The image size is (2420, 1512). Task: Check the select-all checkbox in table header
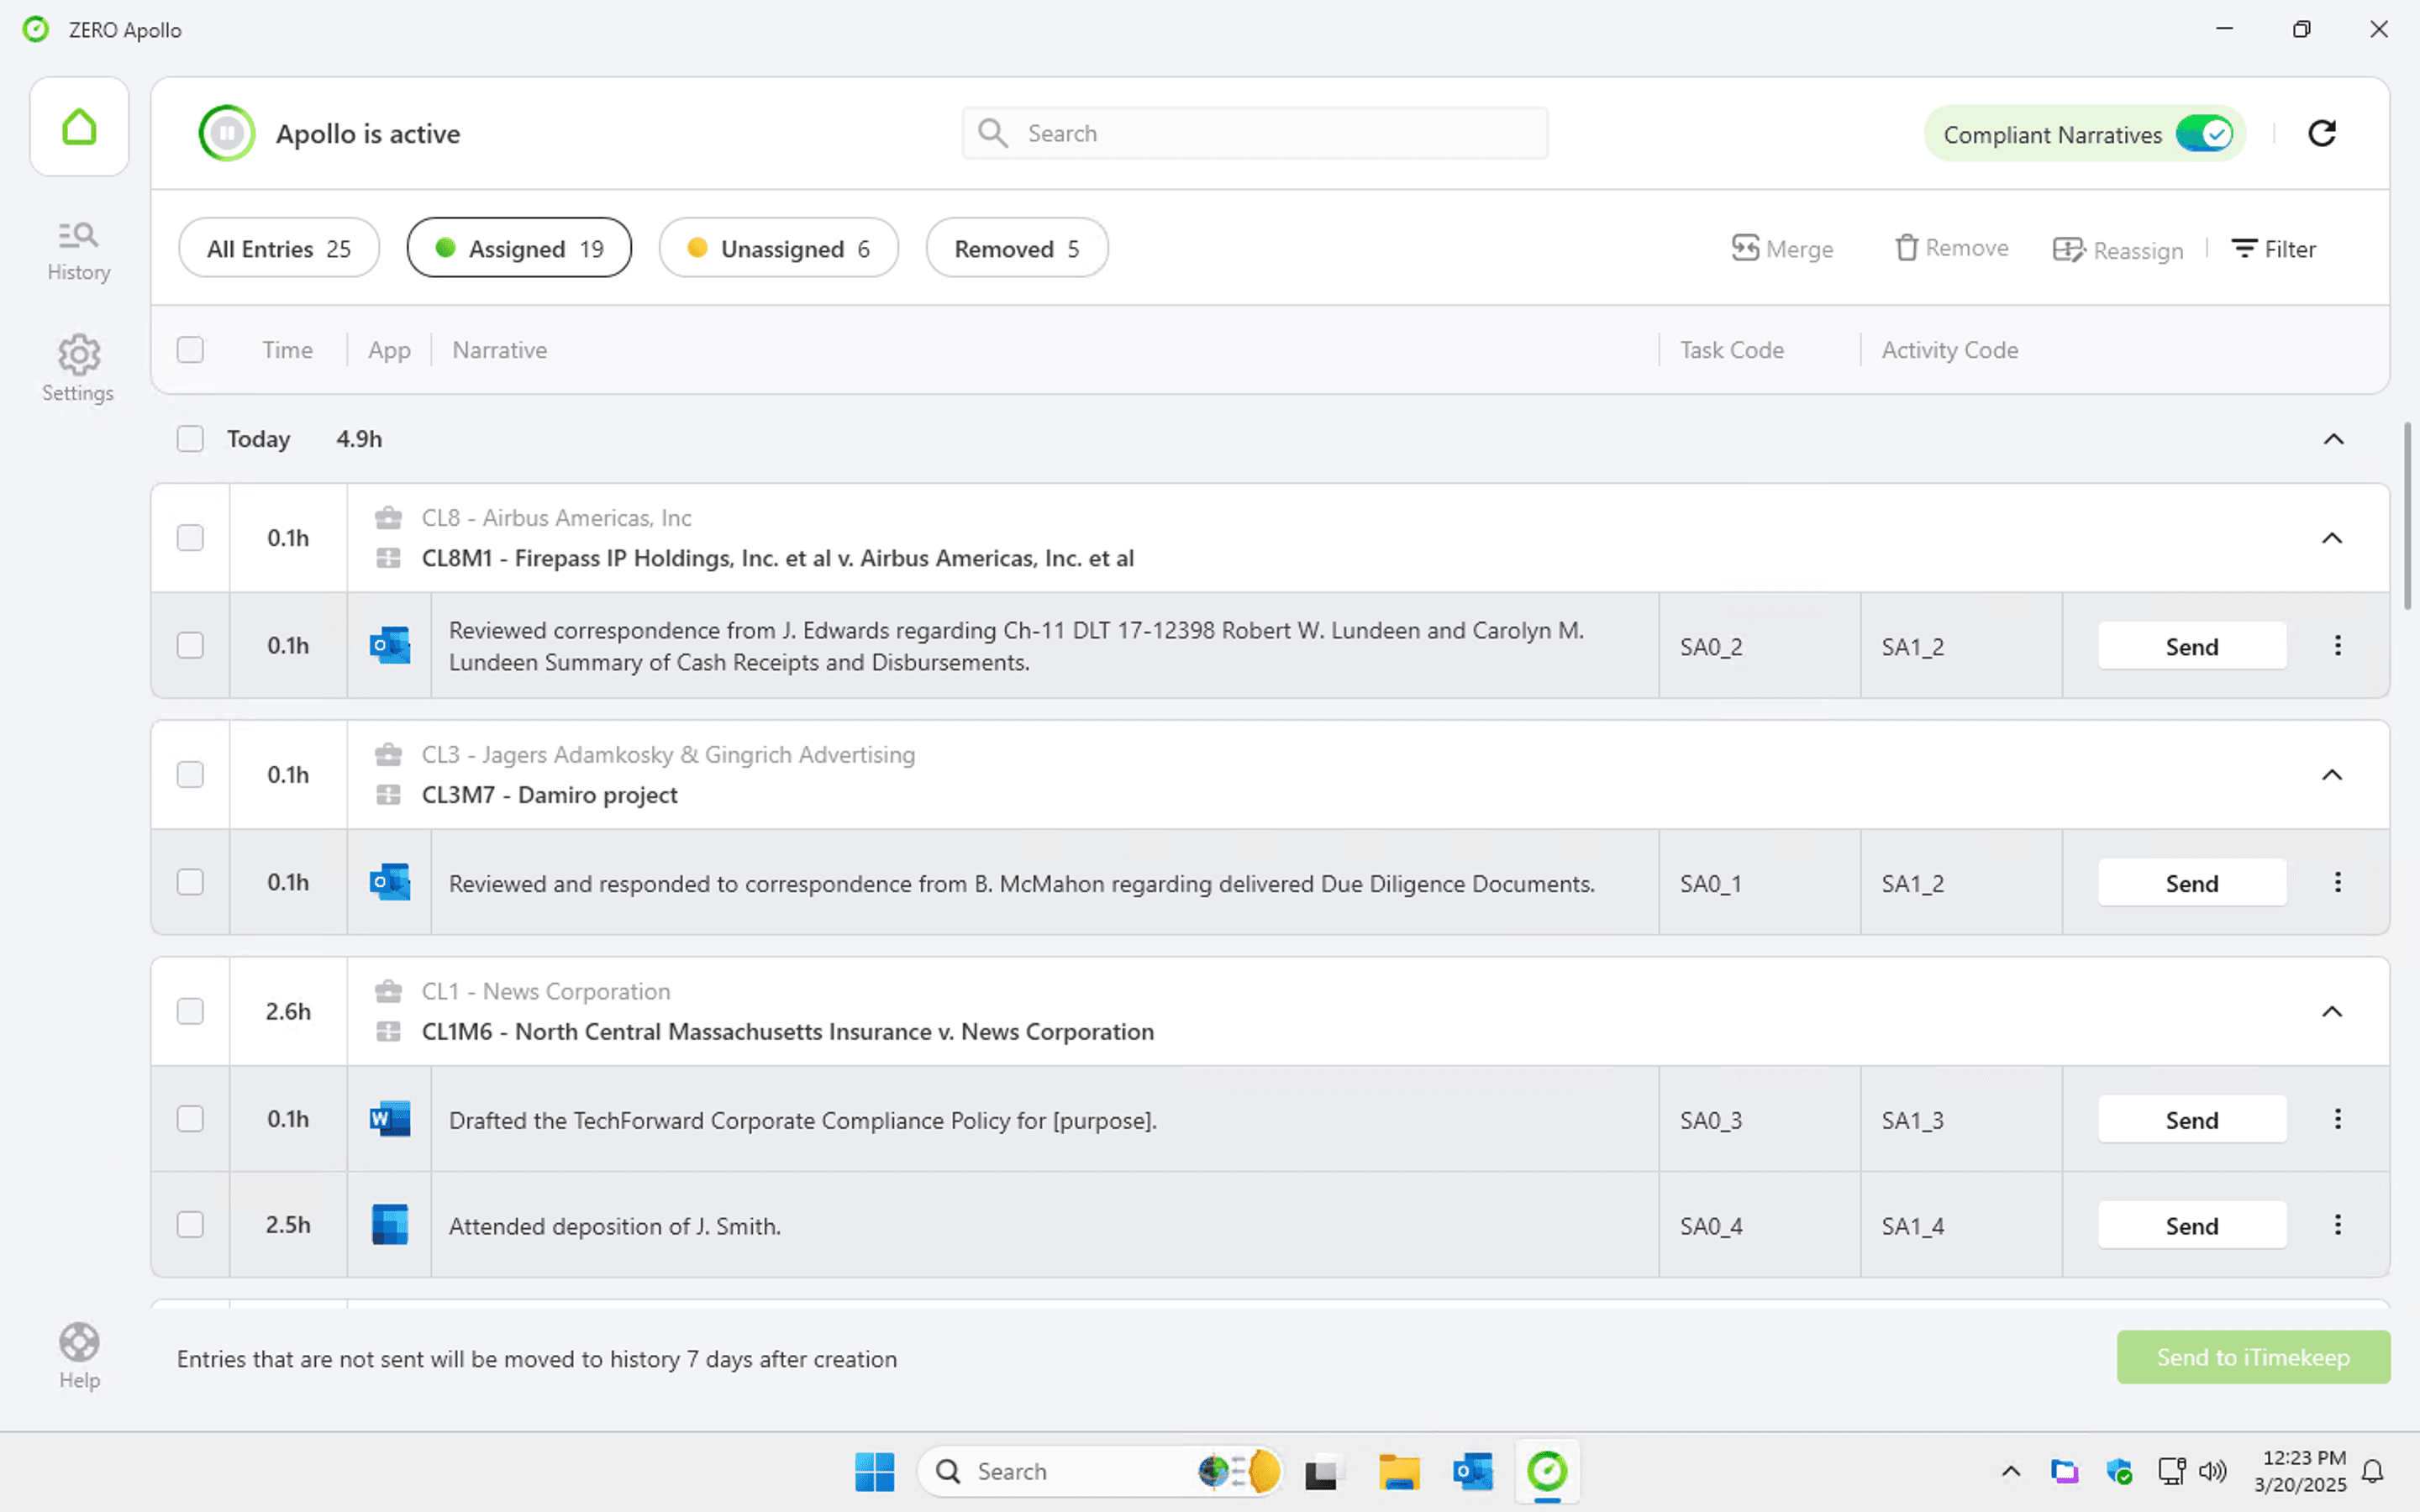pos(190,350)
